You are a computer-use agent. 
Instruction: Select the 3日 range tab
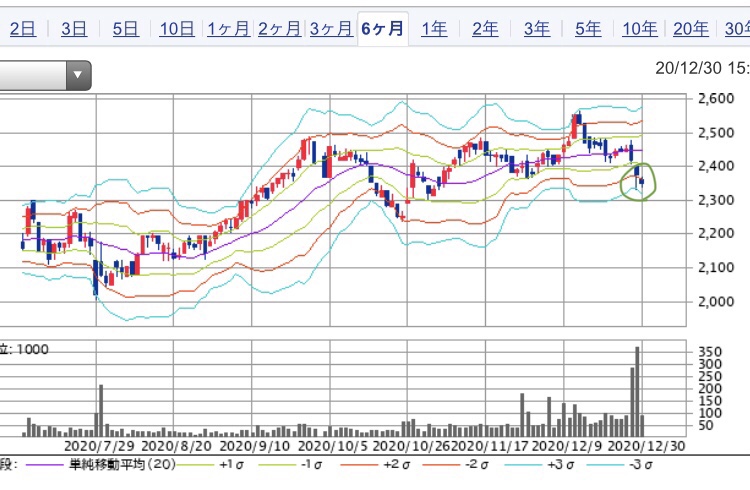74,28
